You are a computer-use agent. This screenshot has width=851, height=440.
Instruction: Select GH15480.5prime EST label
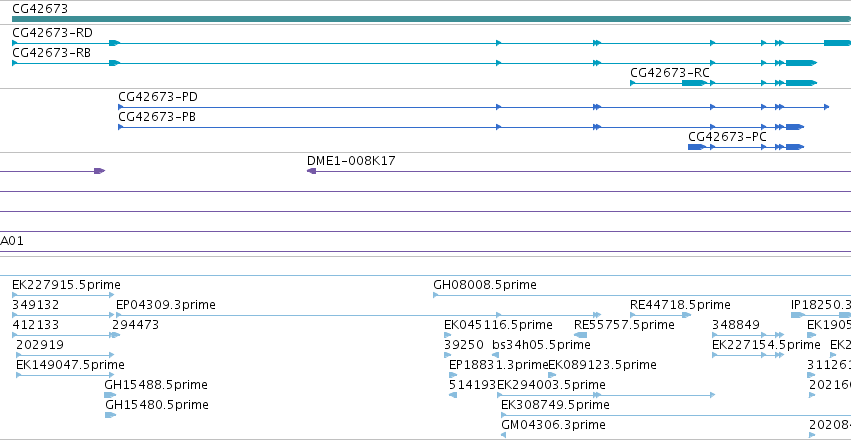157,405
